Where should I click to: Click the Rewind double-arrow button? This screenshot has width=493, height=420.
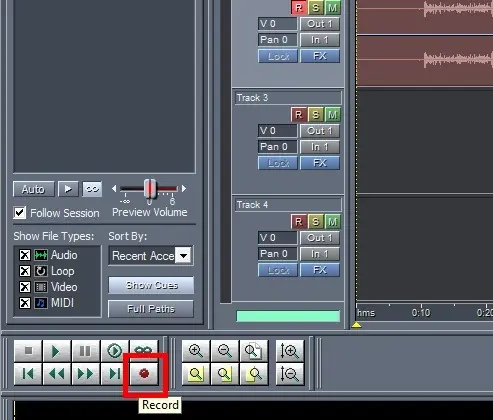56,374
